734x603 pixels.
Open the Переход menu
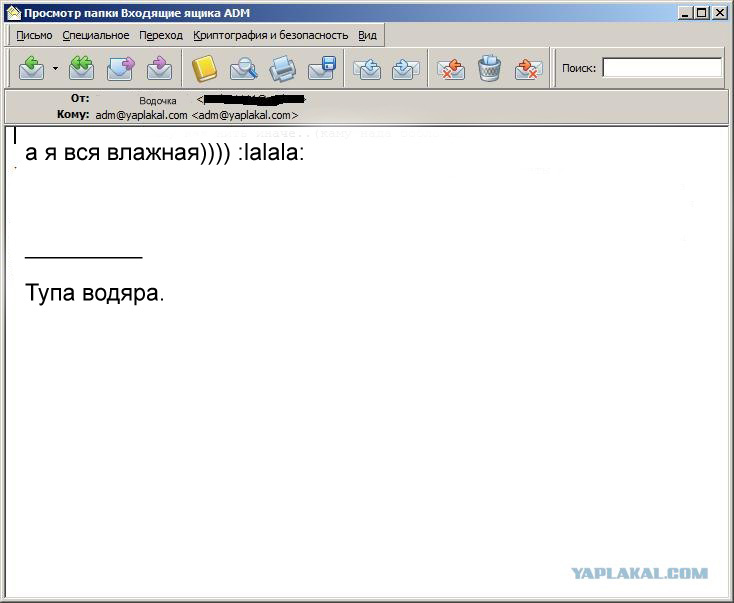pos(161,36)
